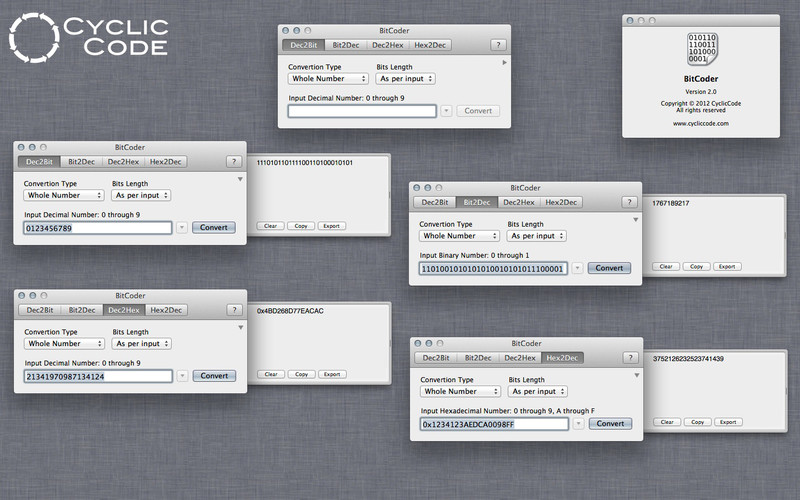Click the binary number input field
800x500 pixels.
[x=493, y=269]
